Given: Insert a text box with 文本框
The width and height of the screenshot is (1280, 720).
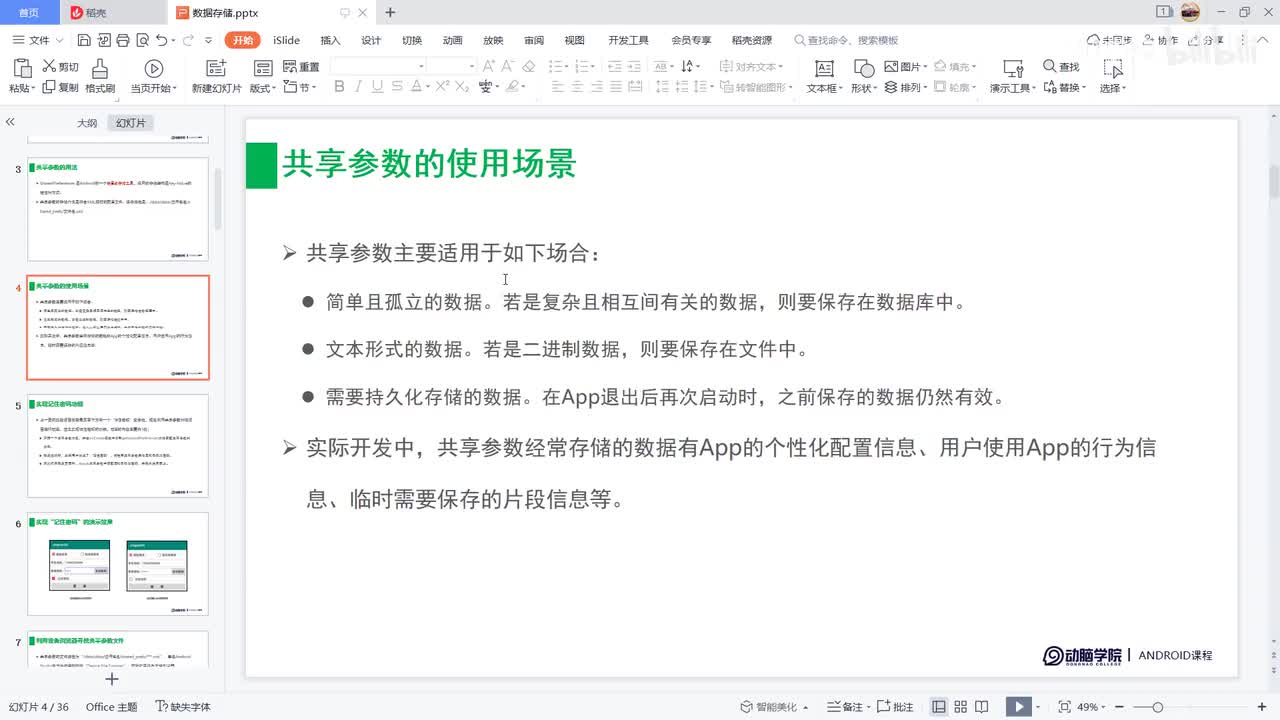Looking at the screenshot, I should point(823,76).
